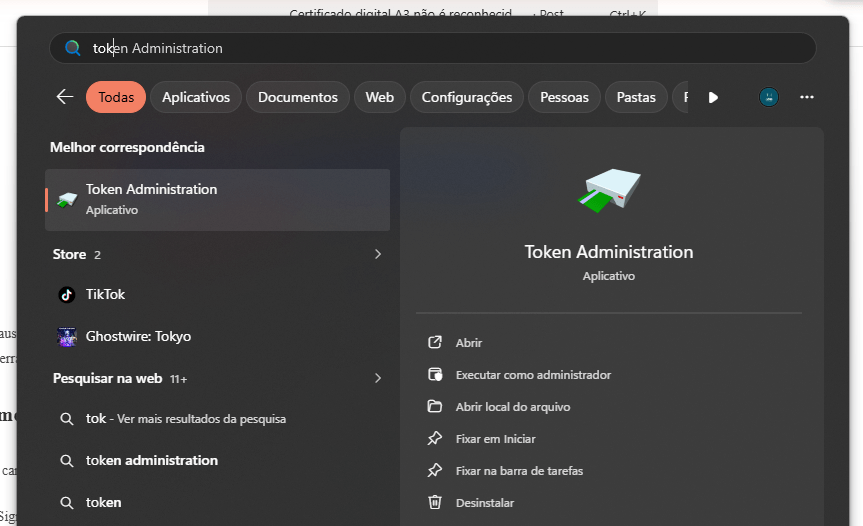863x526 pixels.
Task: Expand the Store results chevron
Action: pos(378,254)
